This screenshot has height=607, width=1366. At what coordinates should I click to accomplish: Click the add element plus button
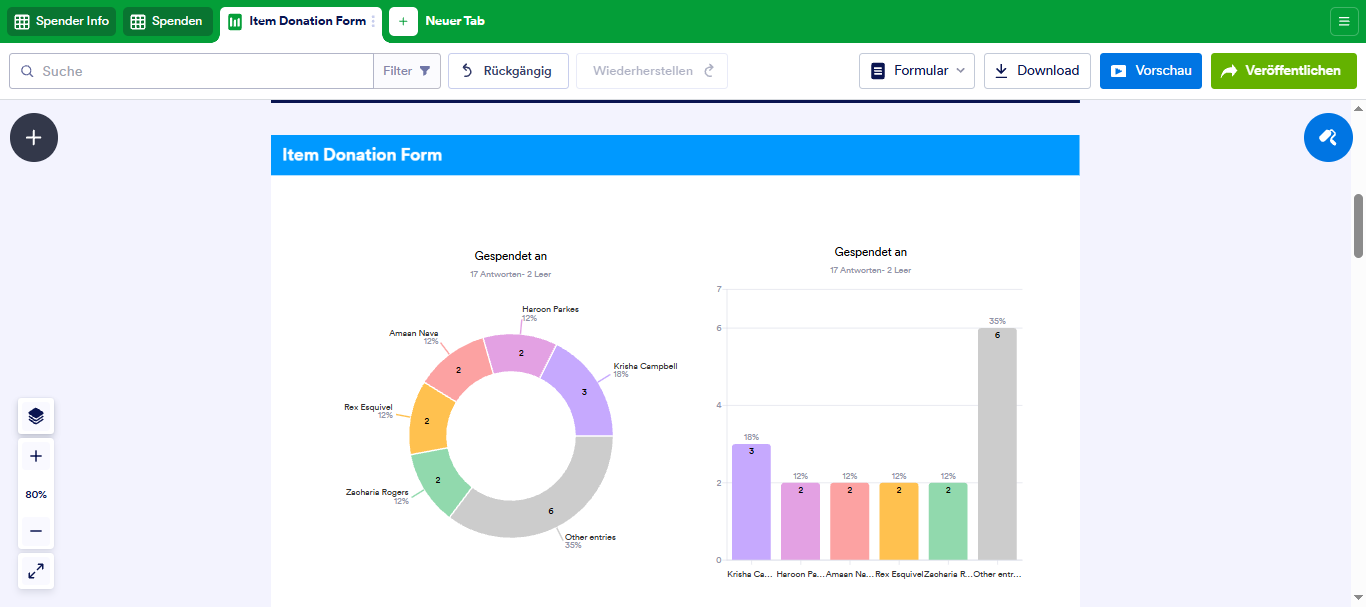pos(34,137)
